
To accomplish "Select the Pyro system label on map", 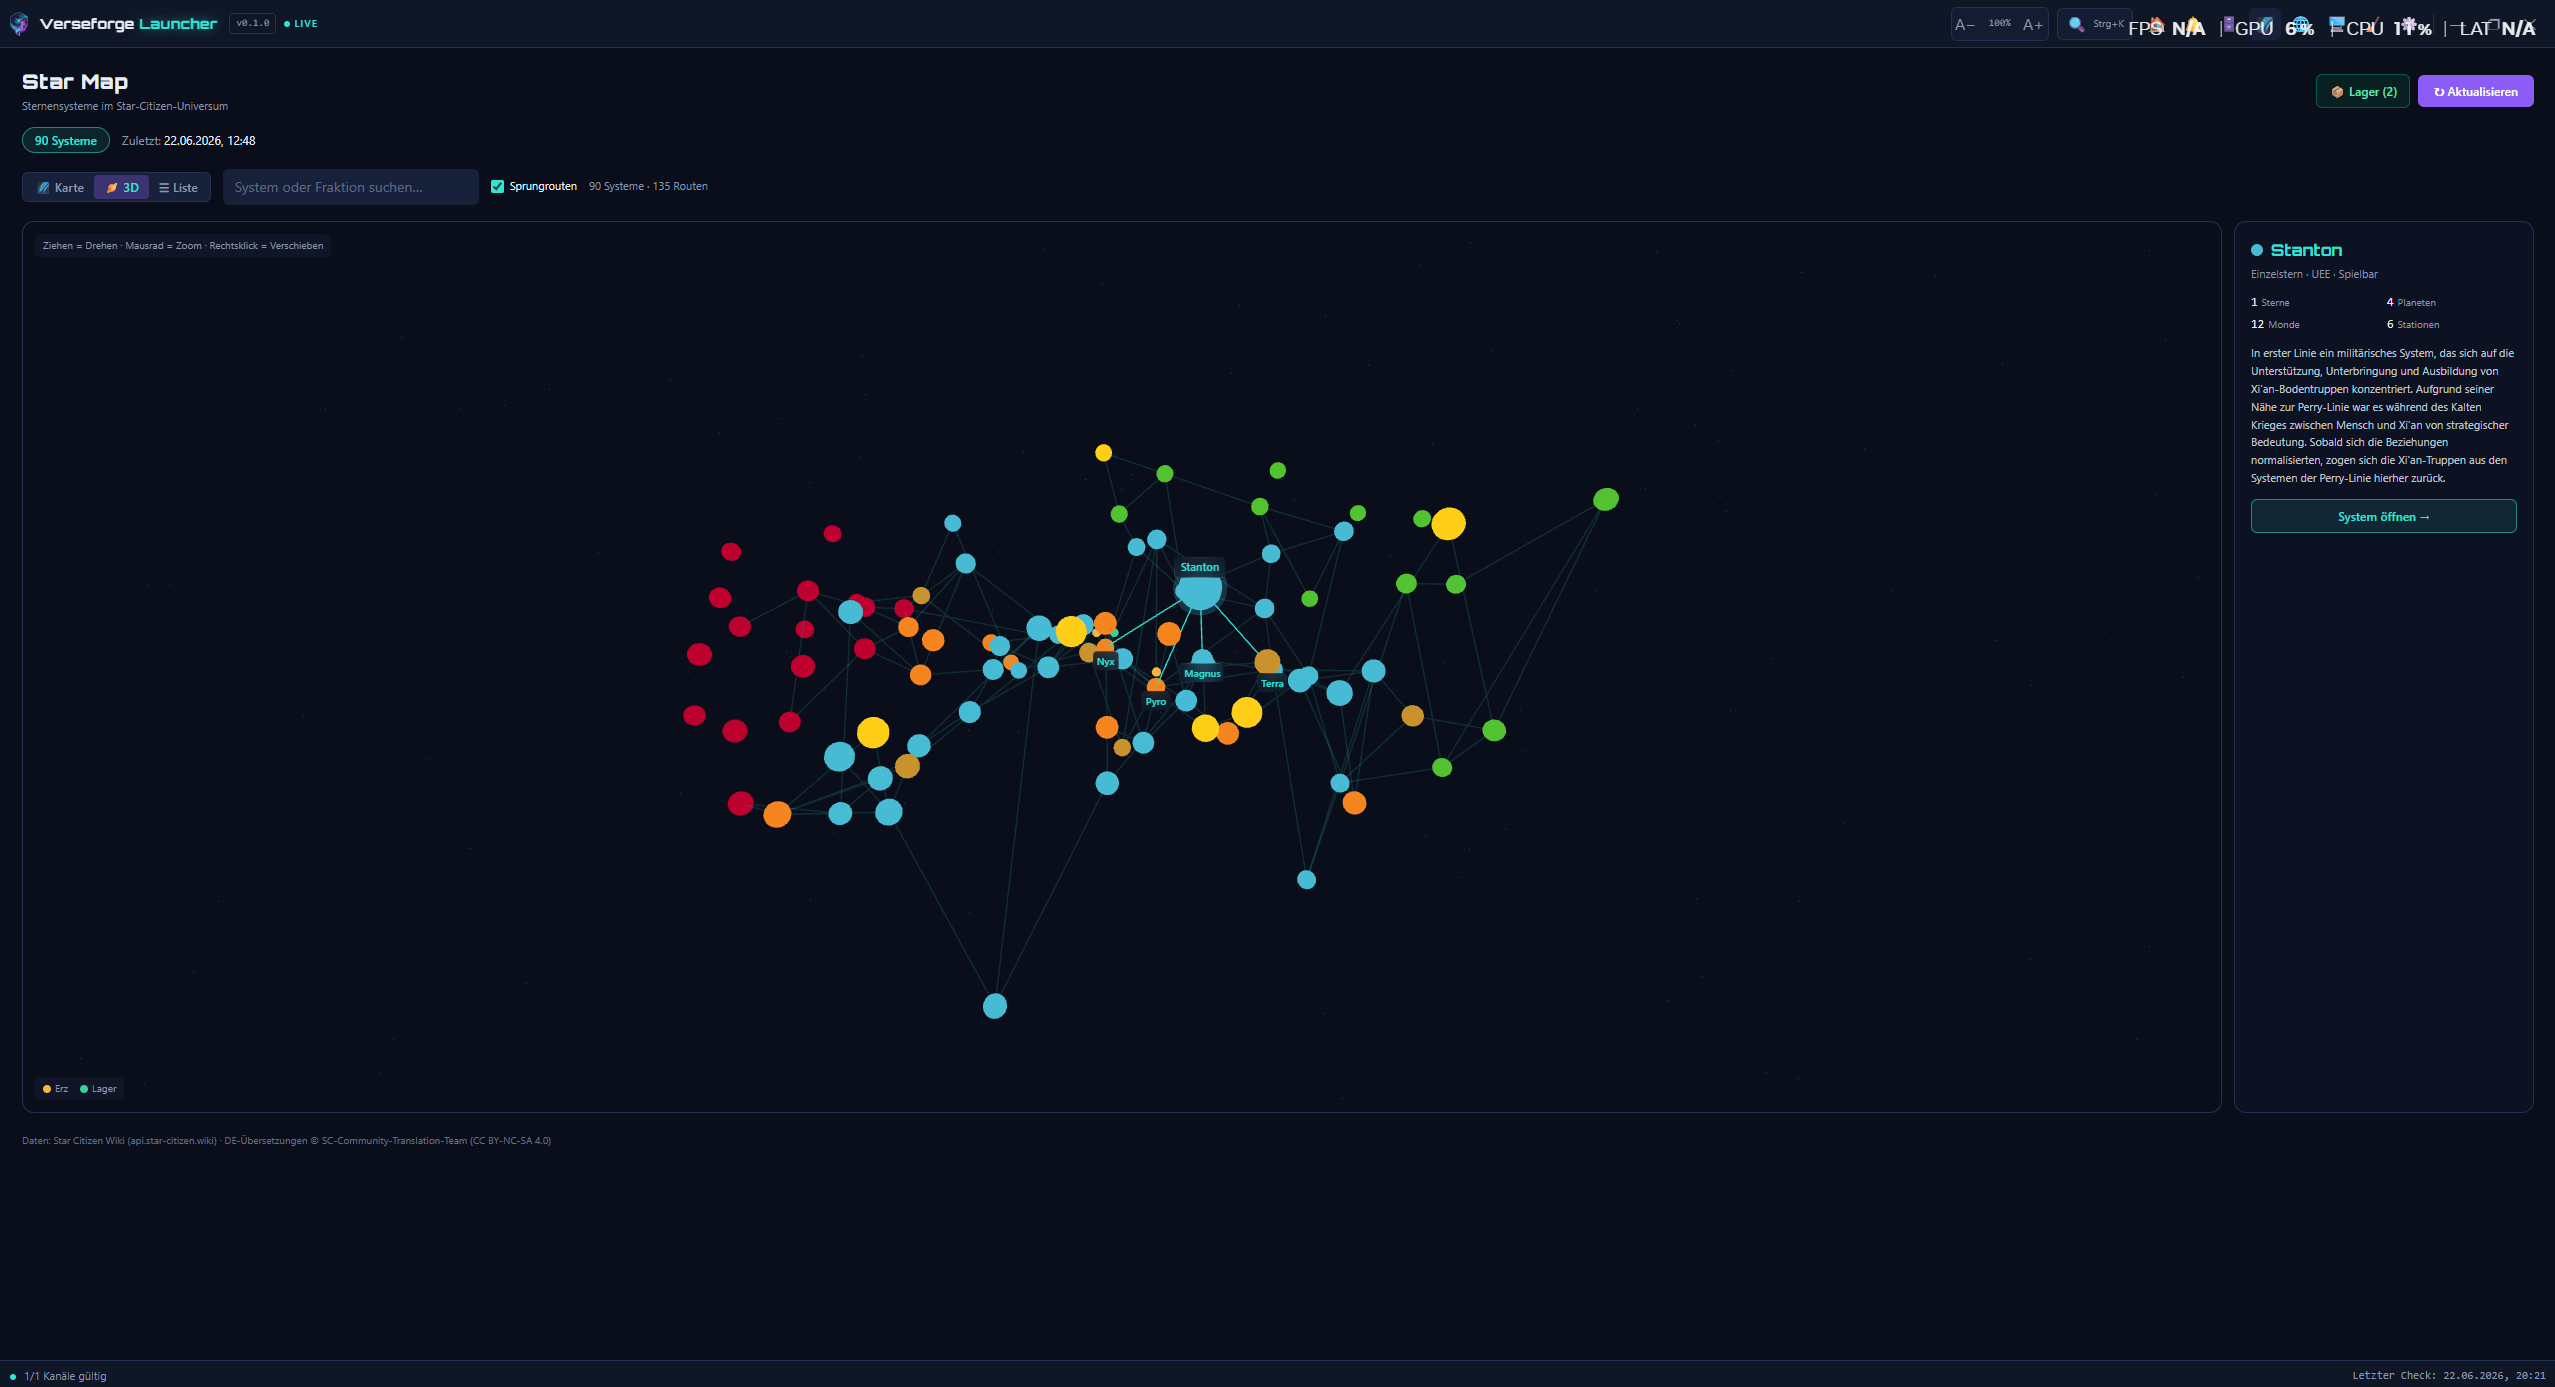I will 1156,702.
